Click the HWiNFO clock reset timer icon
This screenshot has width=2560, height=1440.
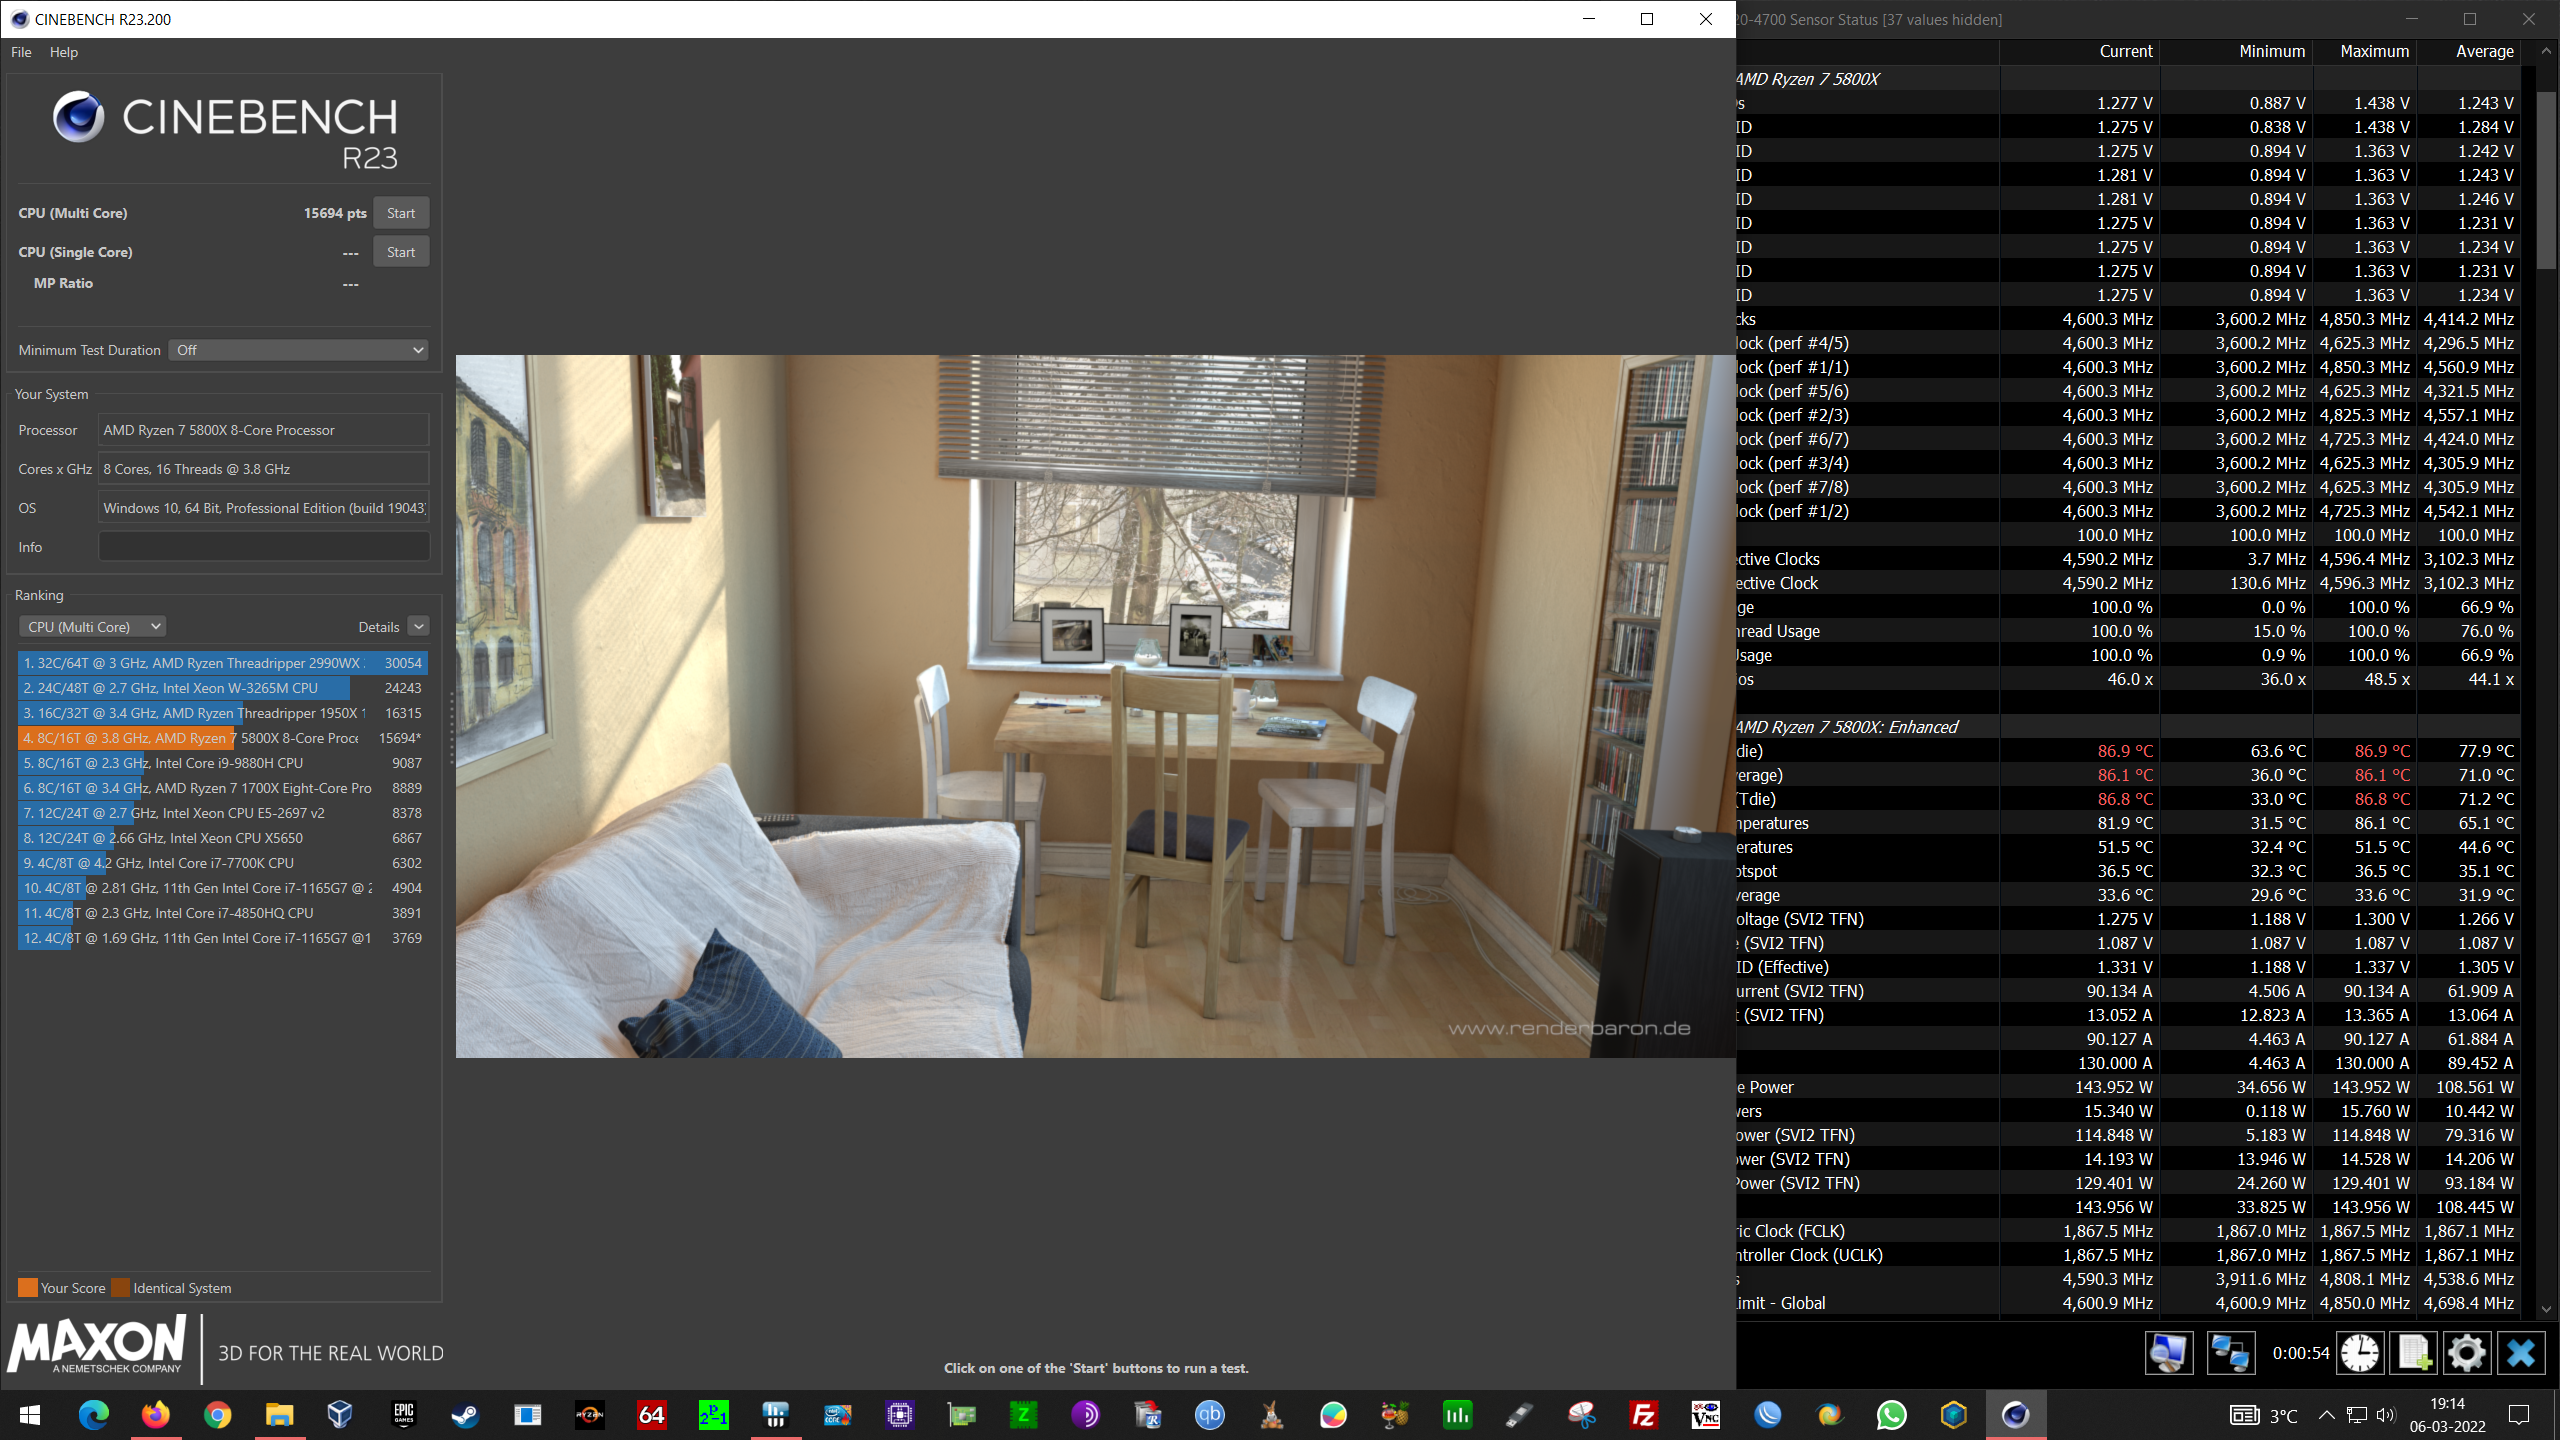pyautogui.click(x=2360, y=1353)
